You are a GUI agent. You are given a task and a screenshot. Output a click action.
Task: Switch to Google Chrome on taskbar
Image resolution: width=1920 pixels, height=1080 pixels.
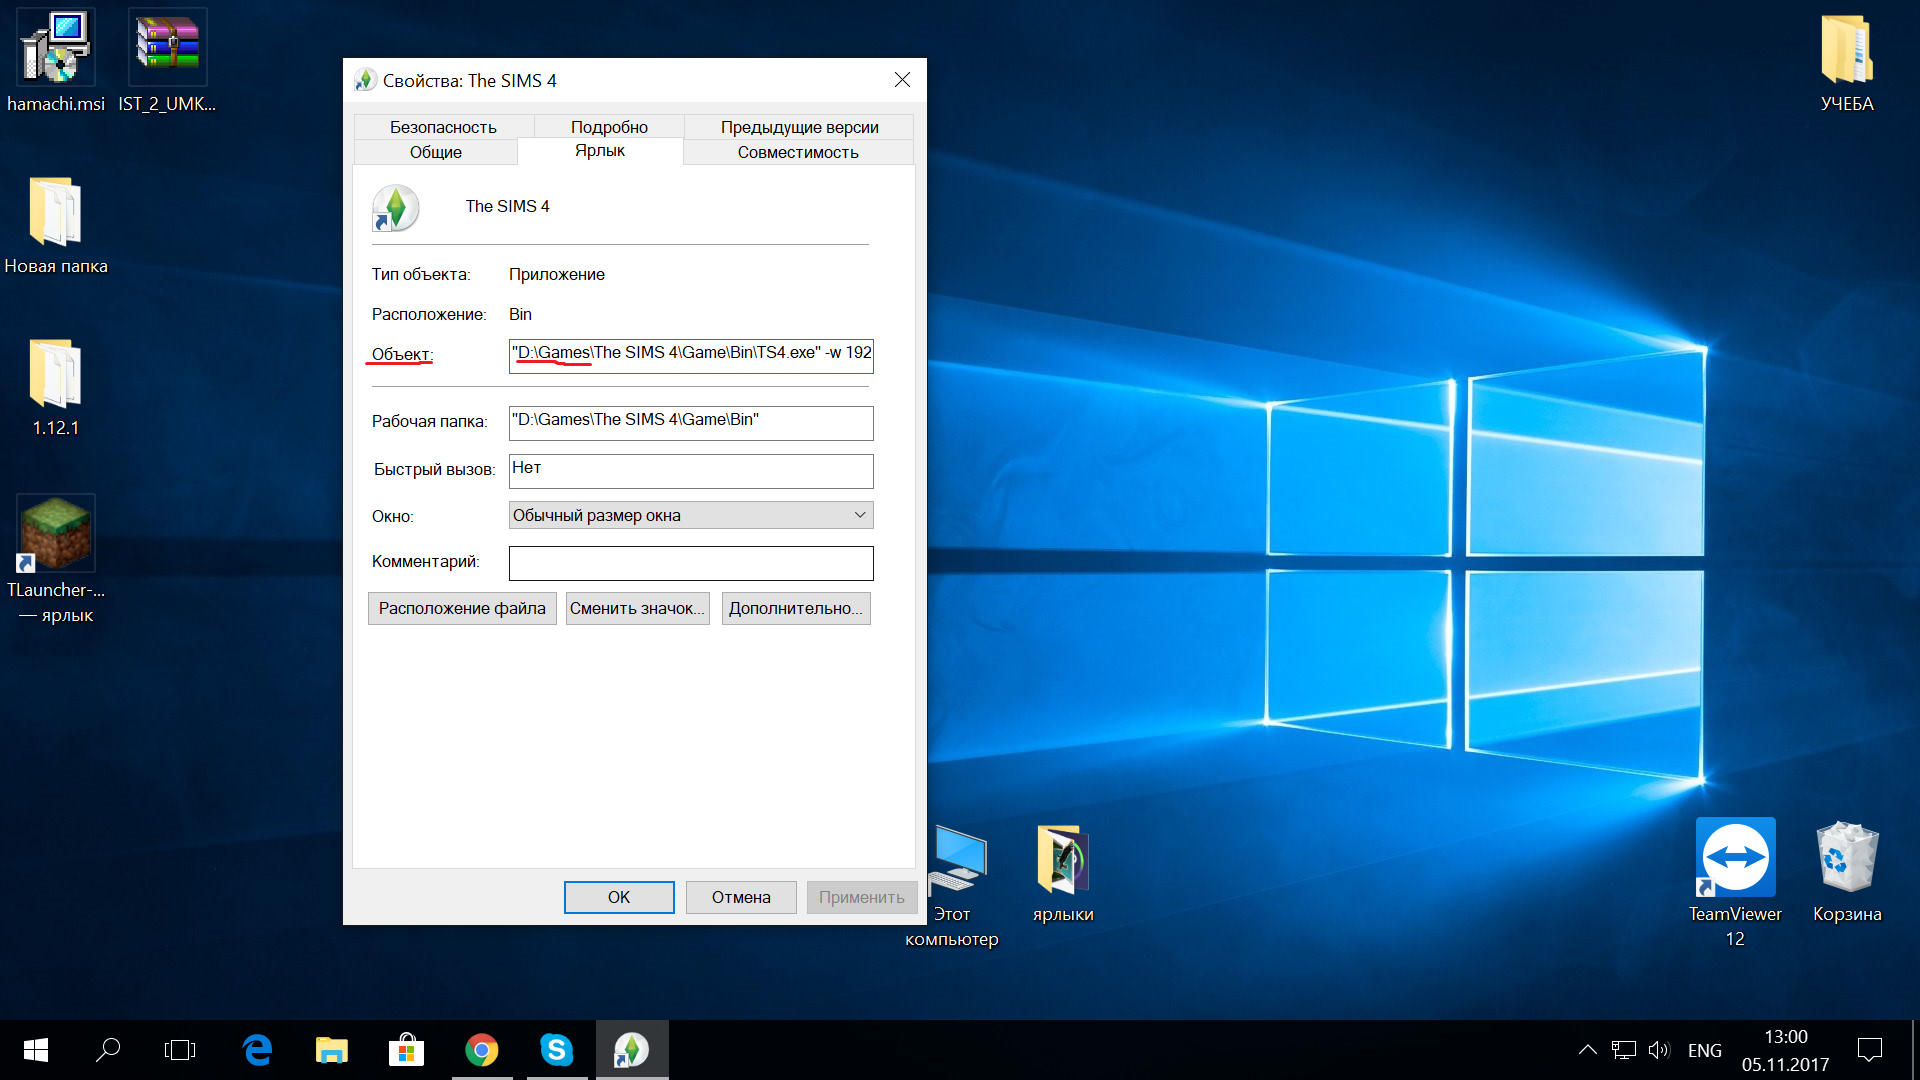coord(482,1050)
